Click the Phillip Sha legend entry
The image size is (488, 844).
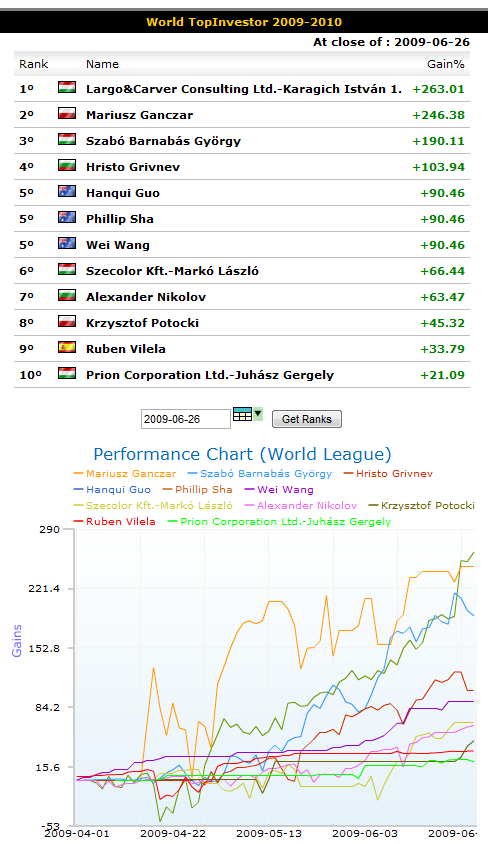(197, 489)
